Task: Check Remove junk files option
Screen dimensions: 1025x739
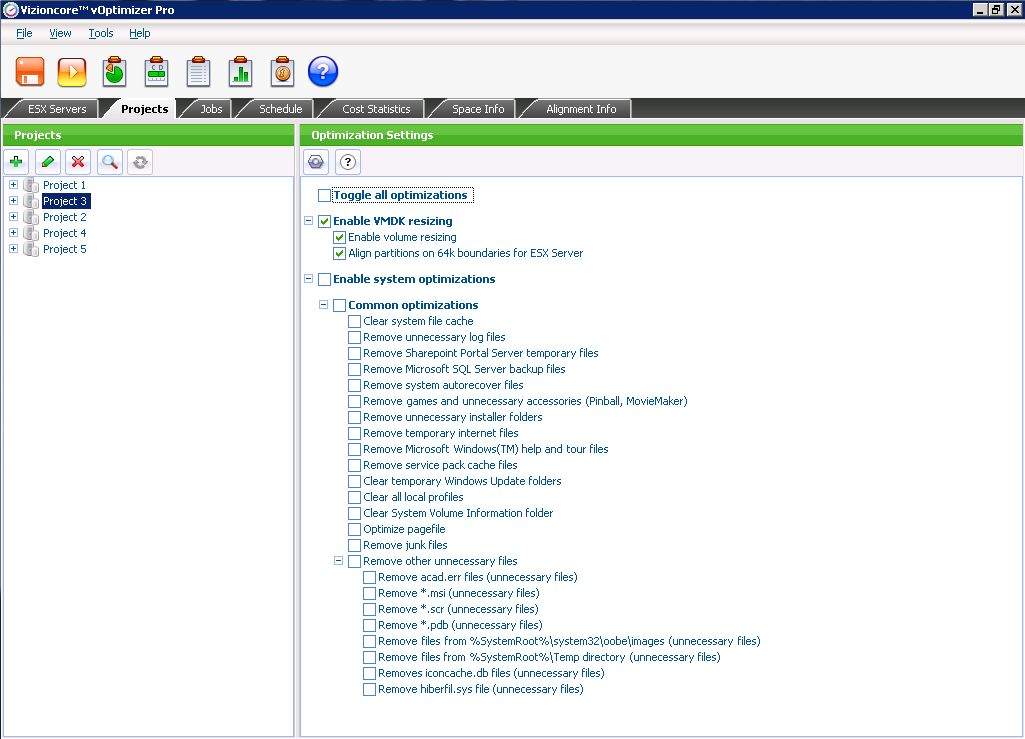Action: click(x=354, y=545)
